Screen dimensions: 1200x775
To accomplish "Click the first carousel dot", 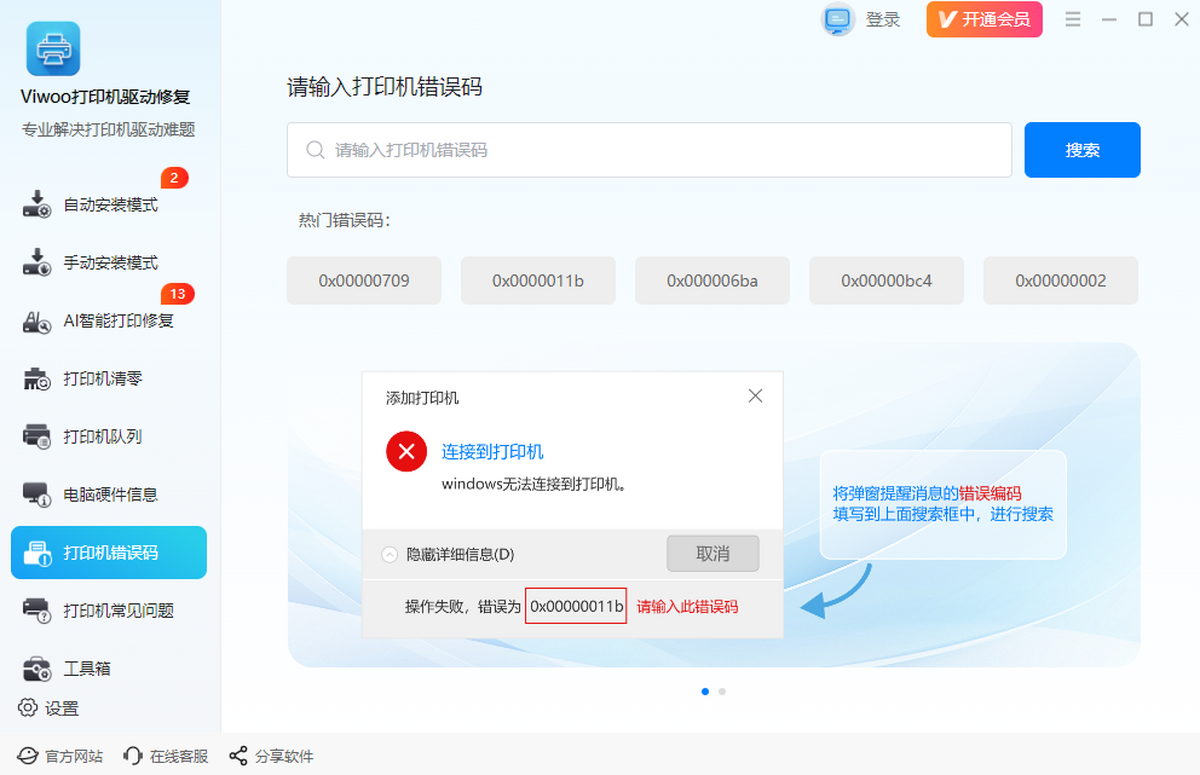I will (705, 691).
